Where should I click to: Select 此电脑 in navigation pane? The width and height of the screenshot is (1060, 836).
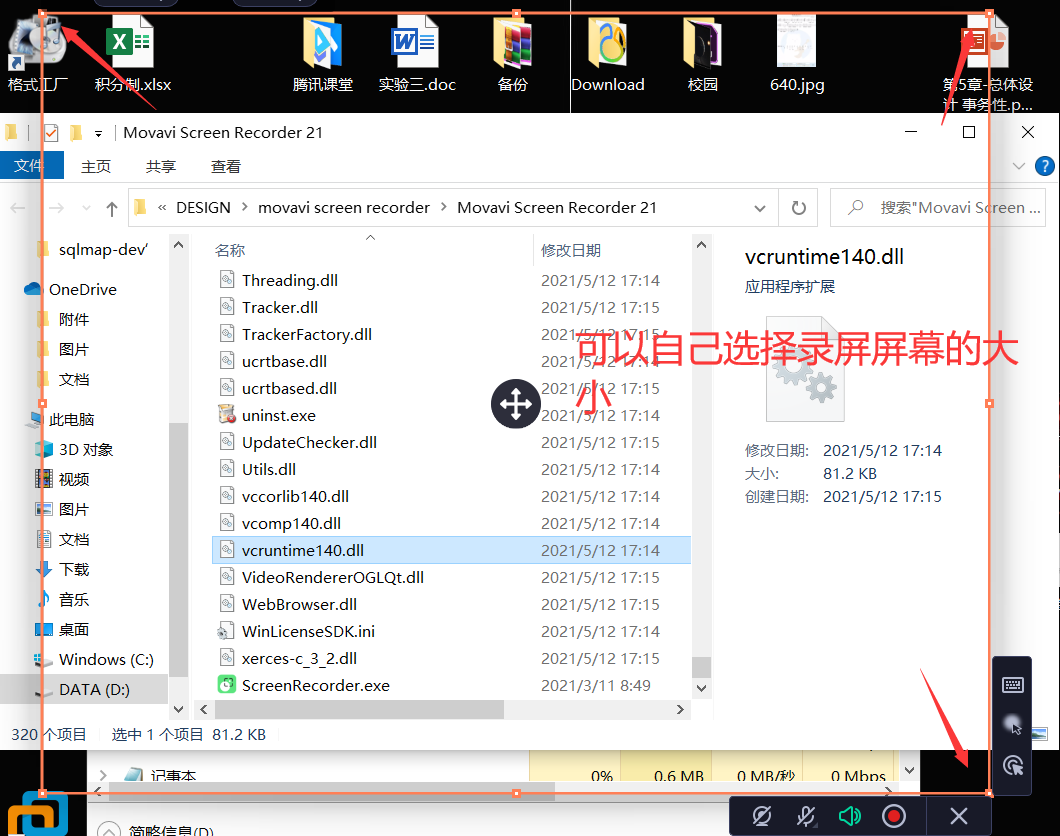[71, 420]
